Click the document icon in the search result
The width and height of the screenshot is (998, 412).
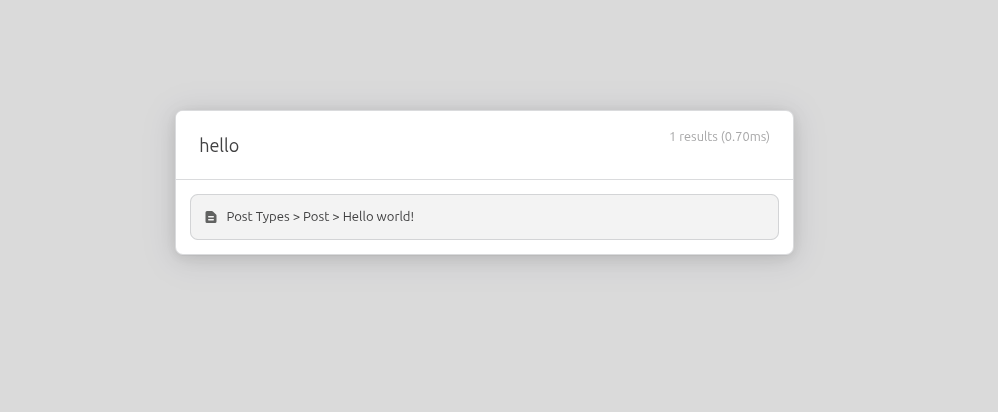[x=211, y=217]
